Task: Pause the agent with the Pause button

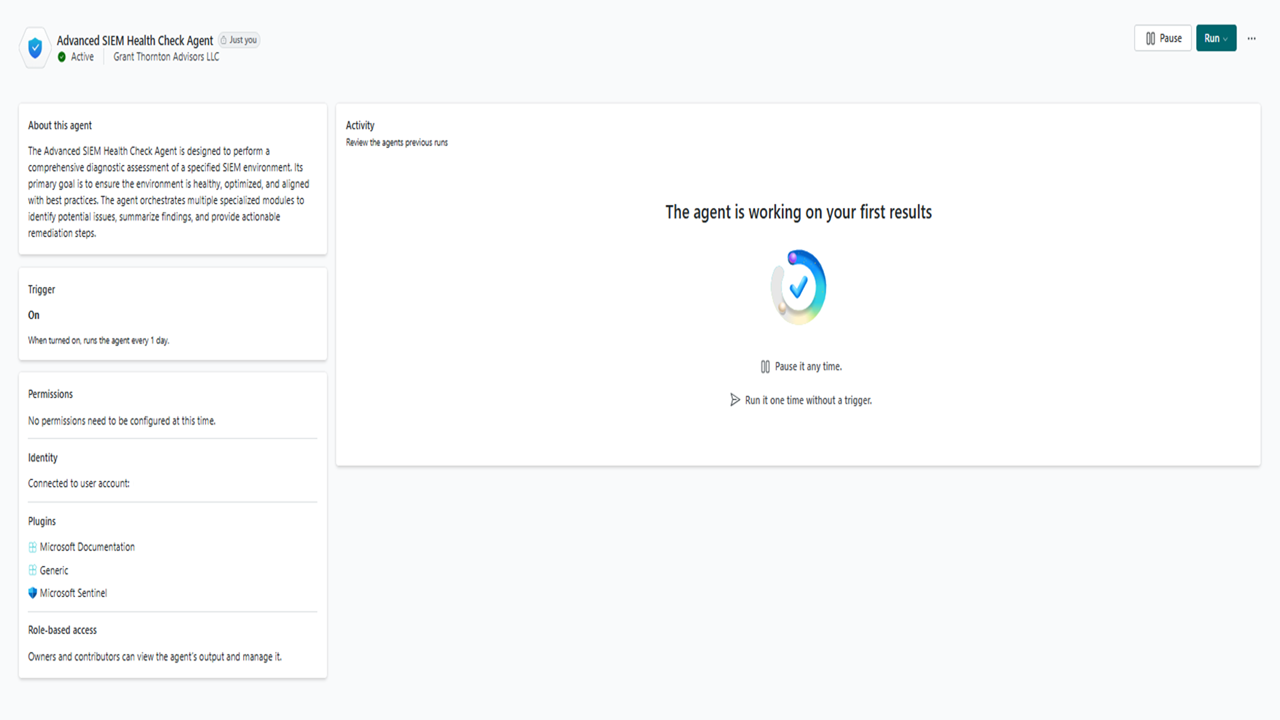Action: (1163, 38)
